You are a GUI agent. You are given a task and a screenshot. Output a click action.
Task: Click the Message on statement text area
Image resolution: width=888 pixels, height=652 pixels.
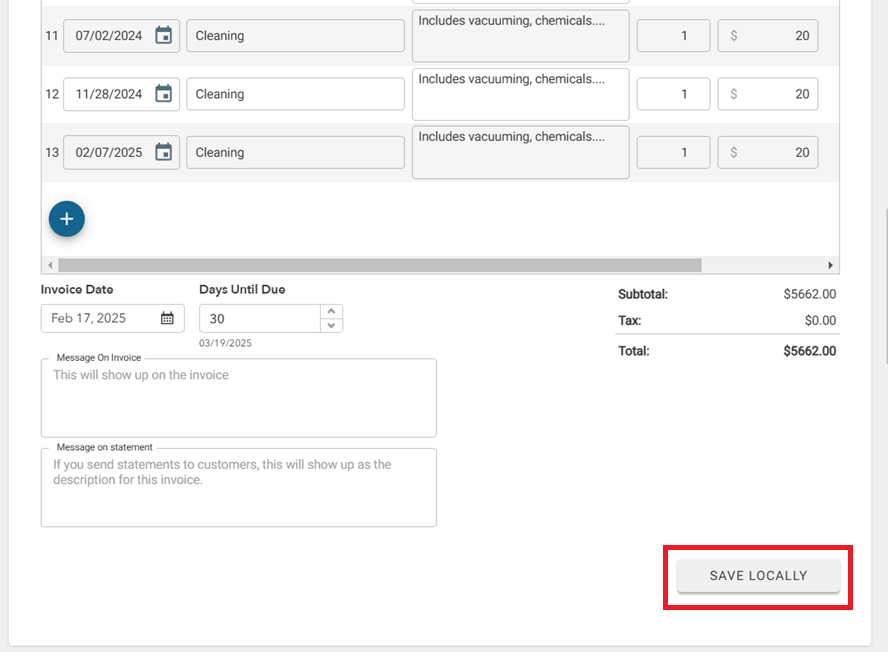point(238,489)
